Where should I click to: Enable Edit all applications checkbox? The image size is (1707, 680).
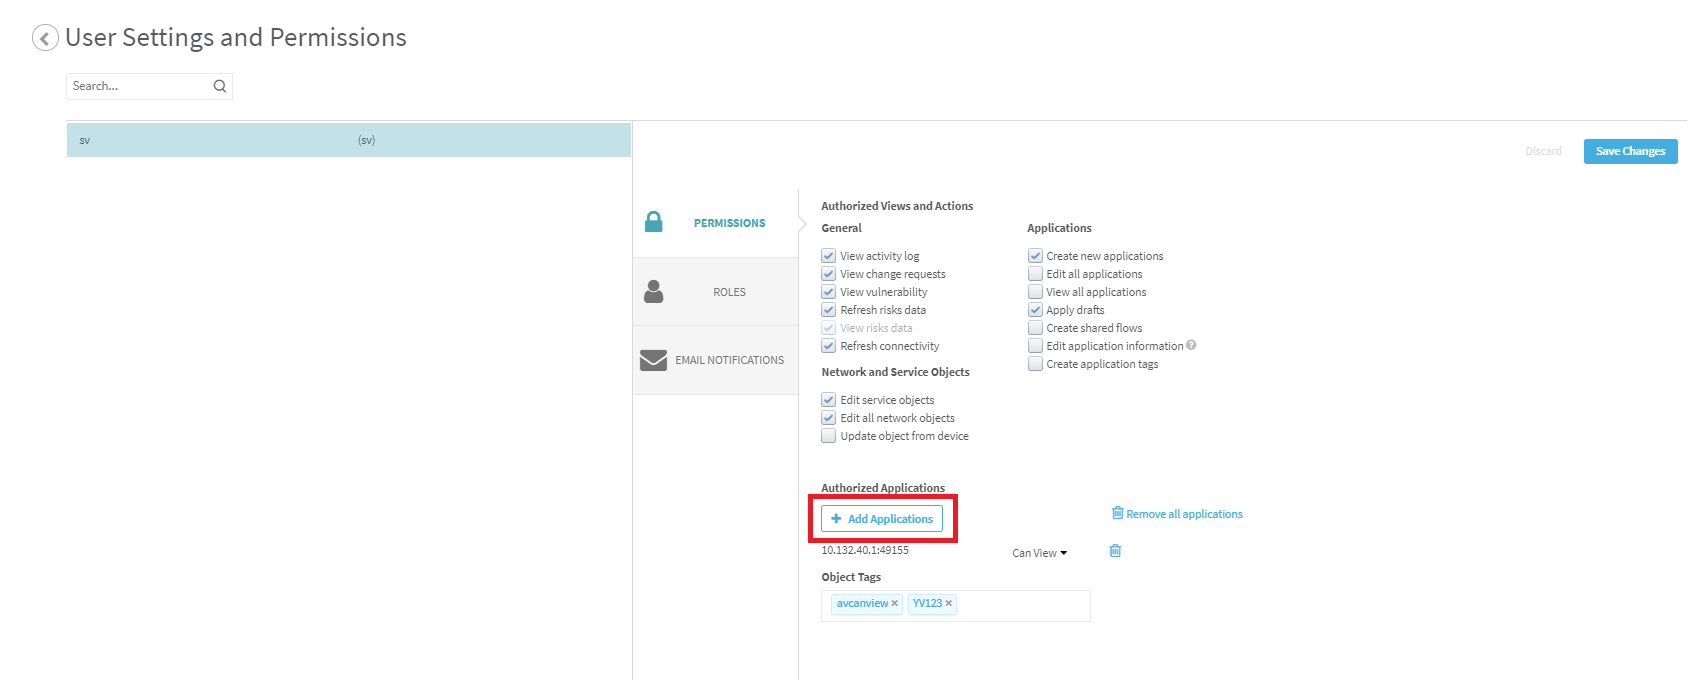(1035, 274)
